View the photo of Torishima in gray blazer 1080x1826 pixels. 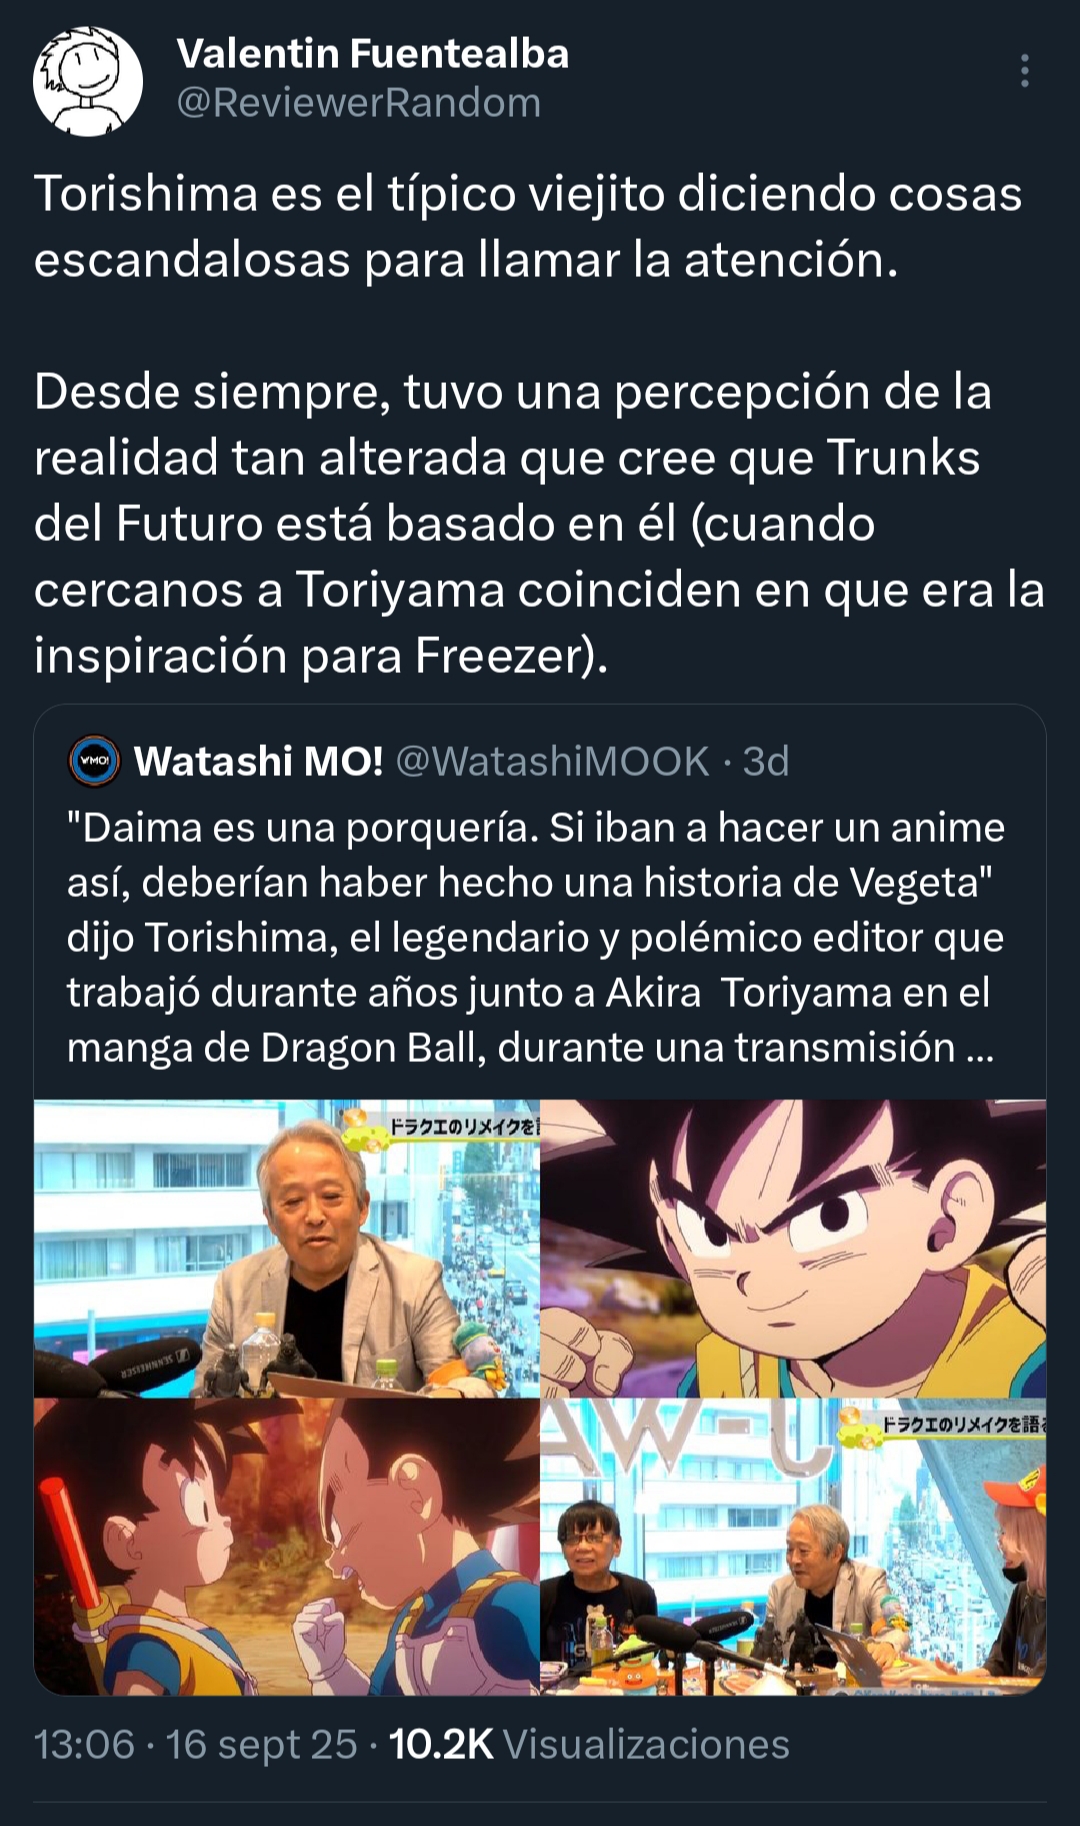pyautogui.click(x=287, y=1248)
